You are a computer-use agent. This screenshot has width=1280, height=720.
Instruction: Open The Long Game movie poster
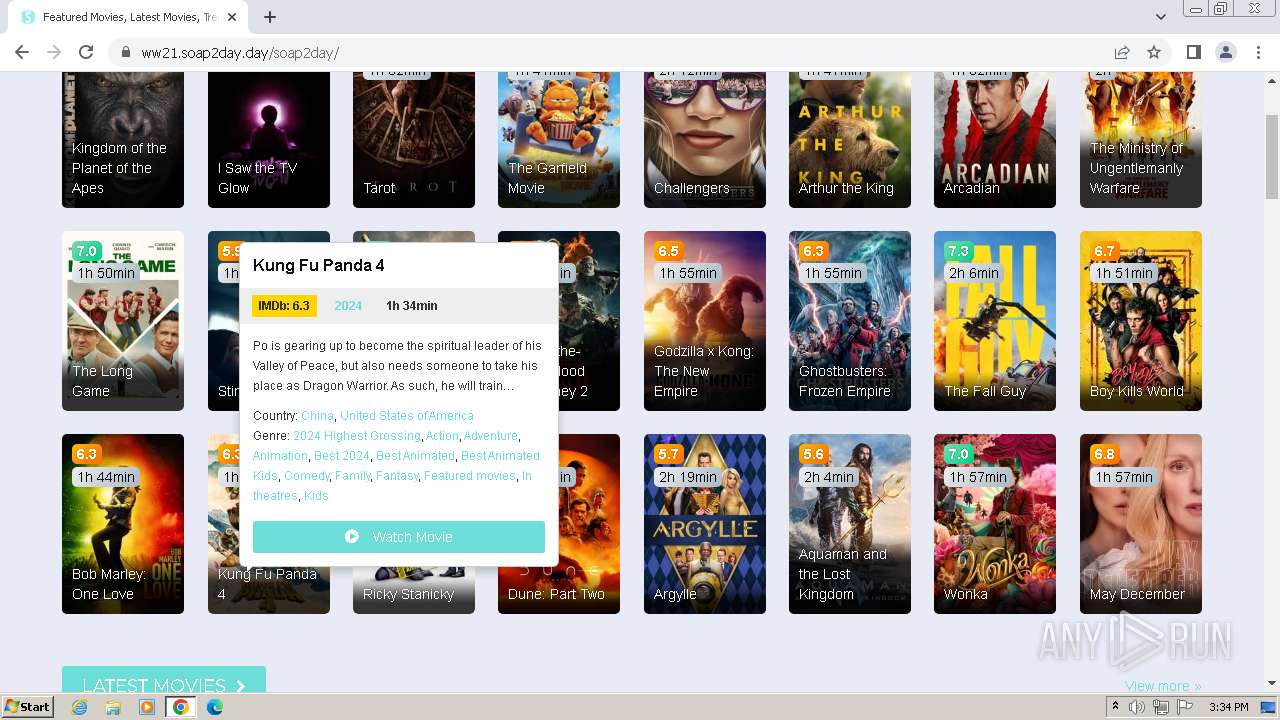click(123, 321)
